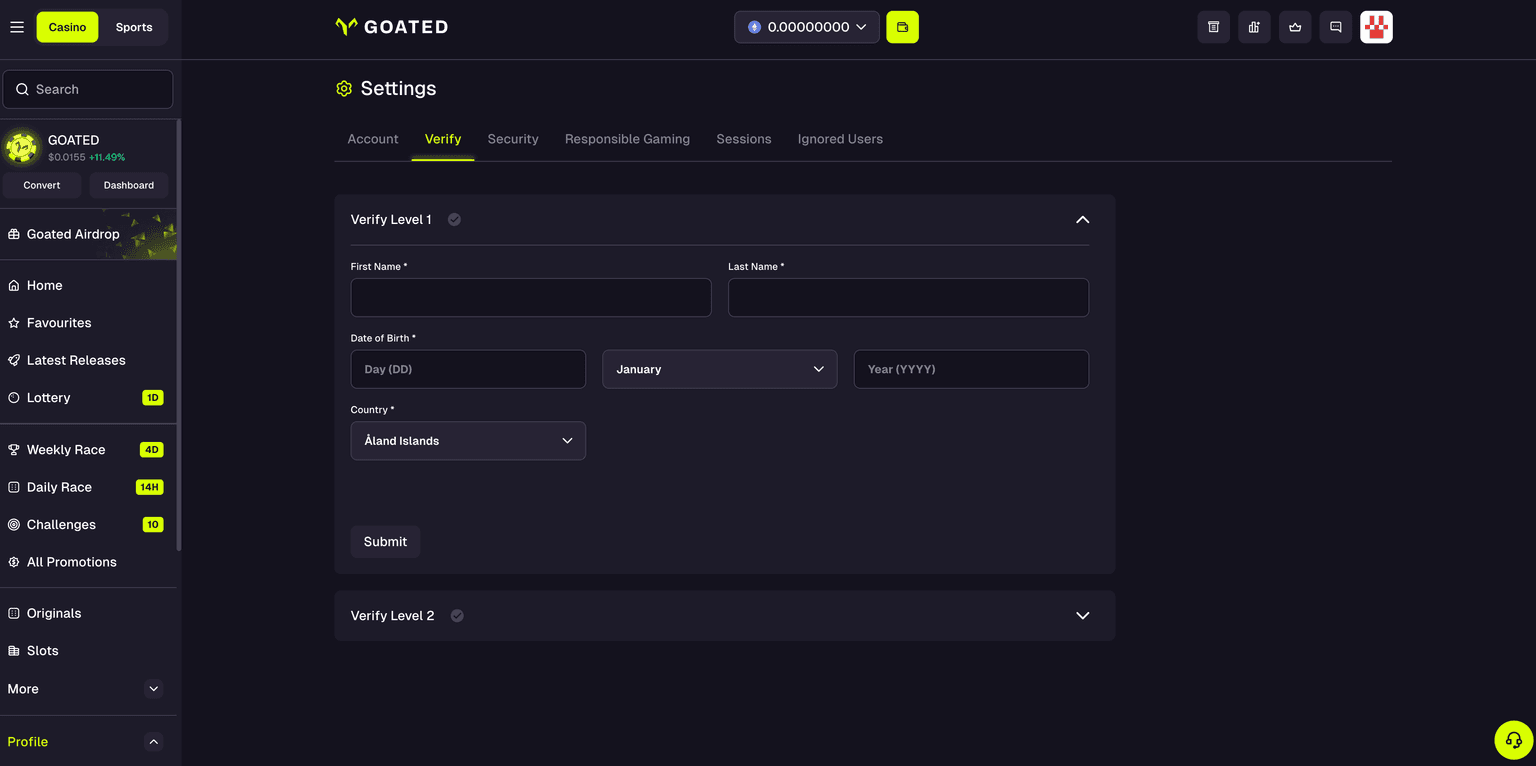Open the birth month dropdown showing January

point(720,369)
